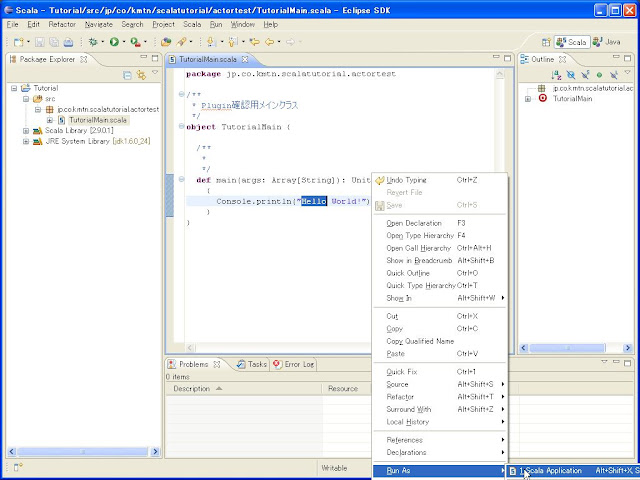Switch to the Tasks tab
This screenshot has width=640, height=480.
click(251, 364)
